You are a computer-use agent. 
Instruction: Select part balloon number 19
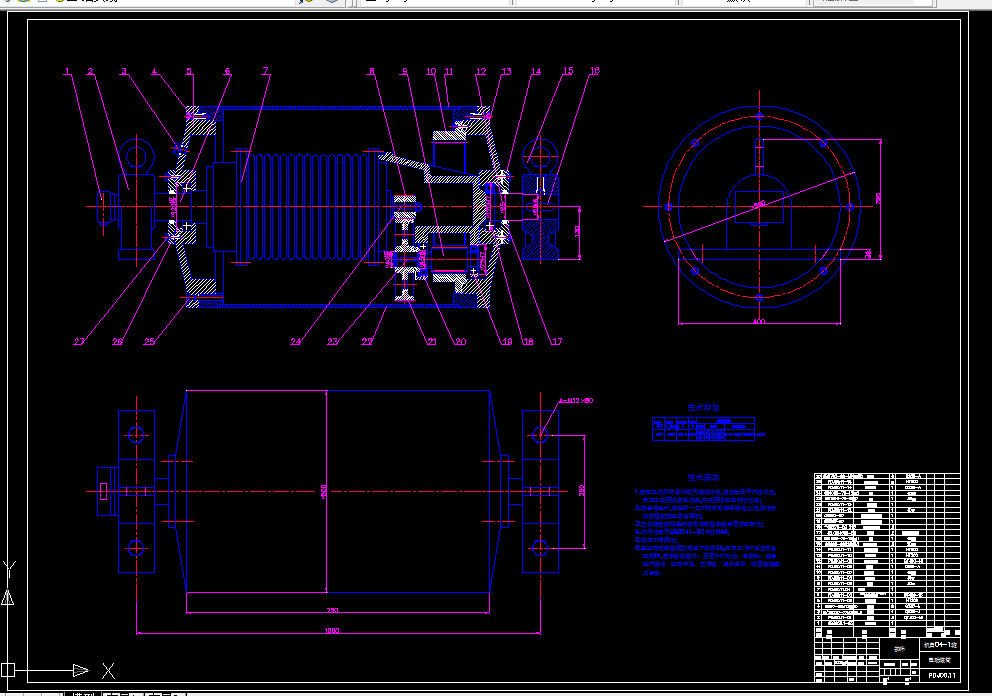click(x=506, y=342)
